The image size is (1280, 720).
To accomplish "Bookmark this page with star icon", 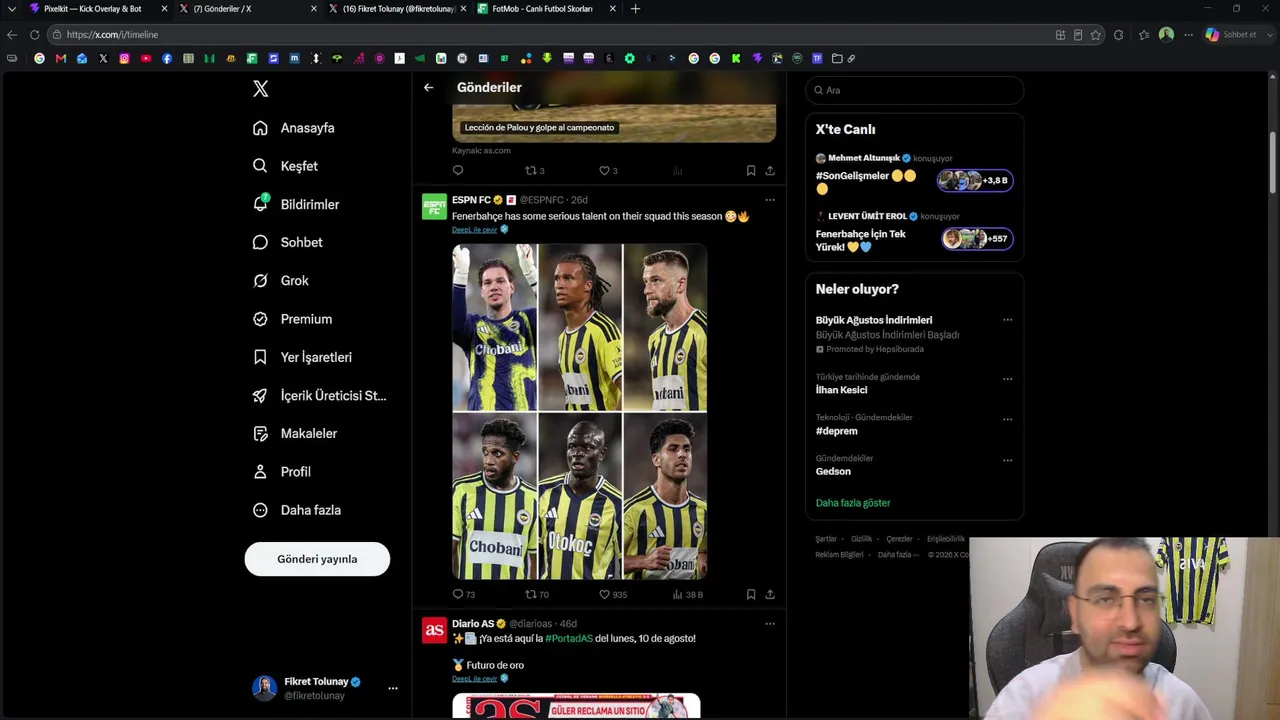I will [1096, 35].
